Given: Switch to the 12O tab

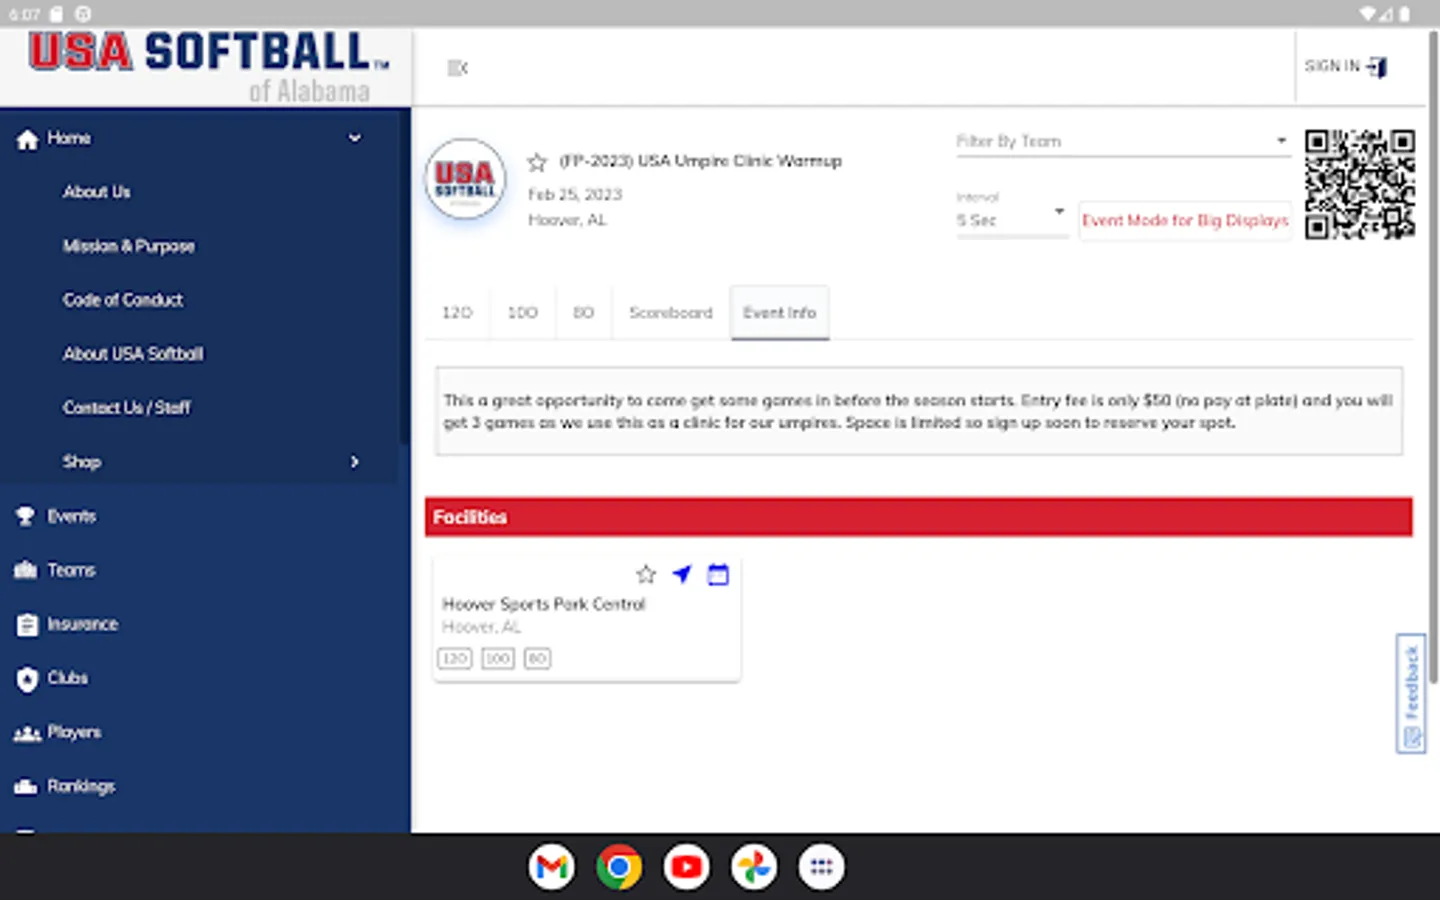Looking at the screenshot, I should (x=457, y=313).
